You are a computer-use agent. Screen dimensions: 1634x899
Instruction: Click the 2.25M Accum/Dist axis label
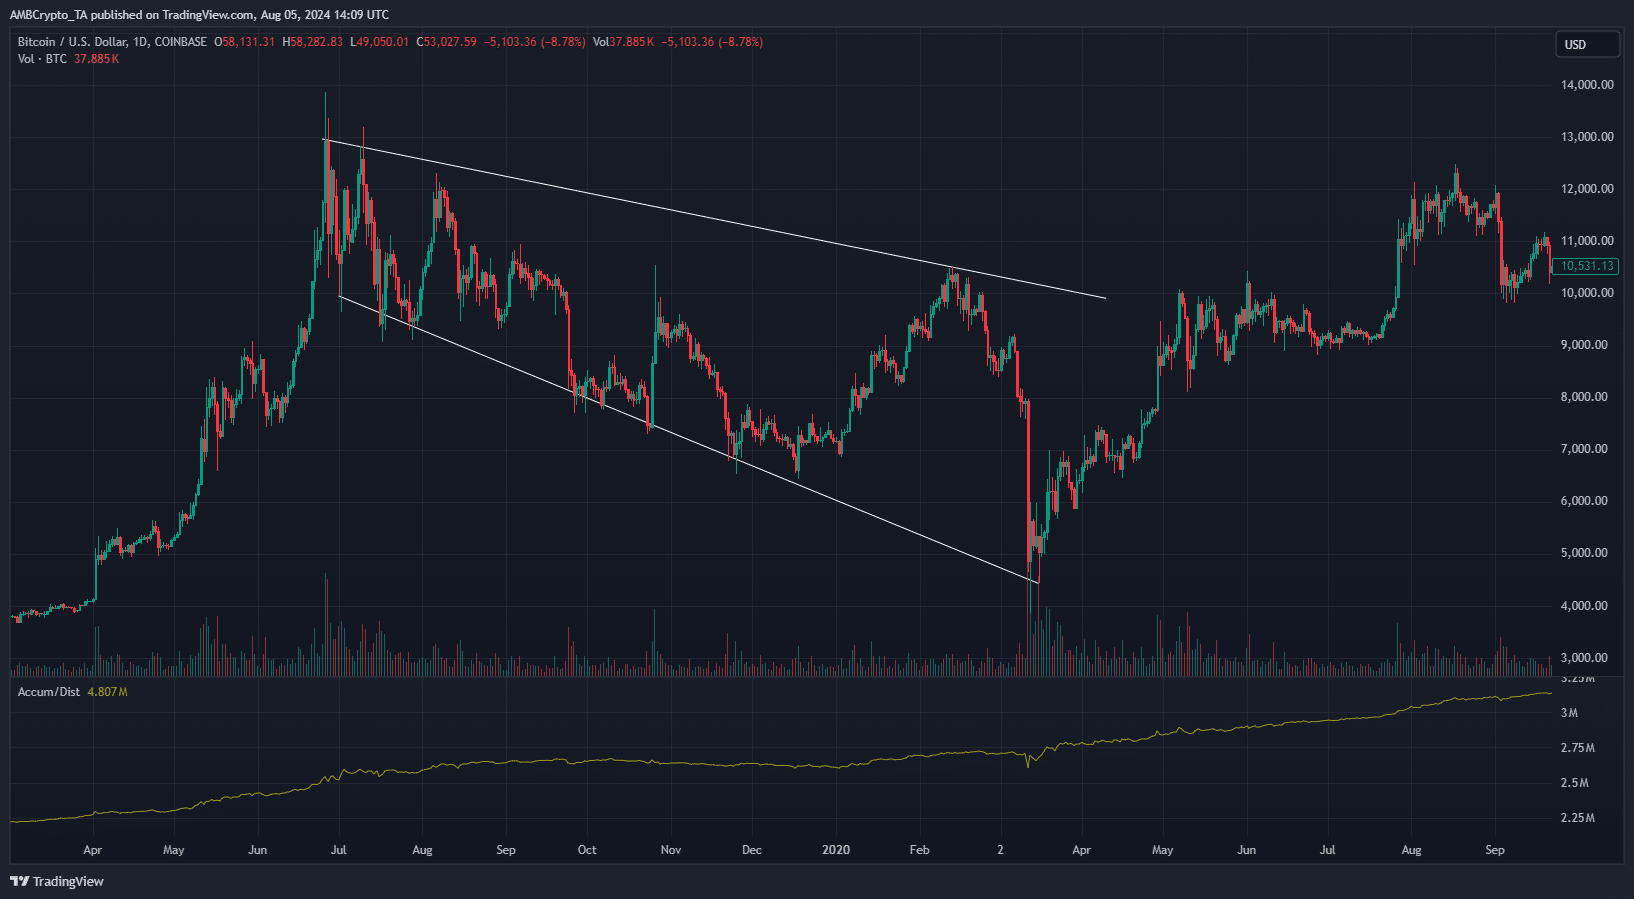pyautogui.click(x=1577, y=818)
